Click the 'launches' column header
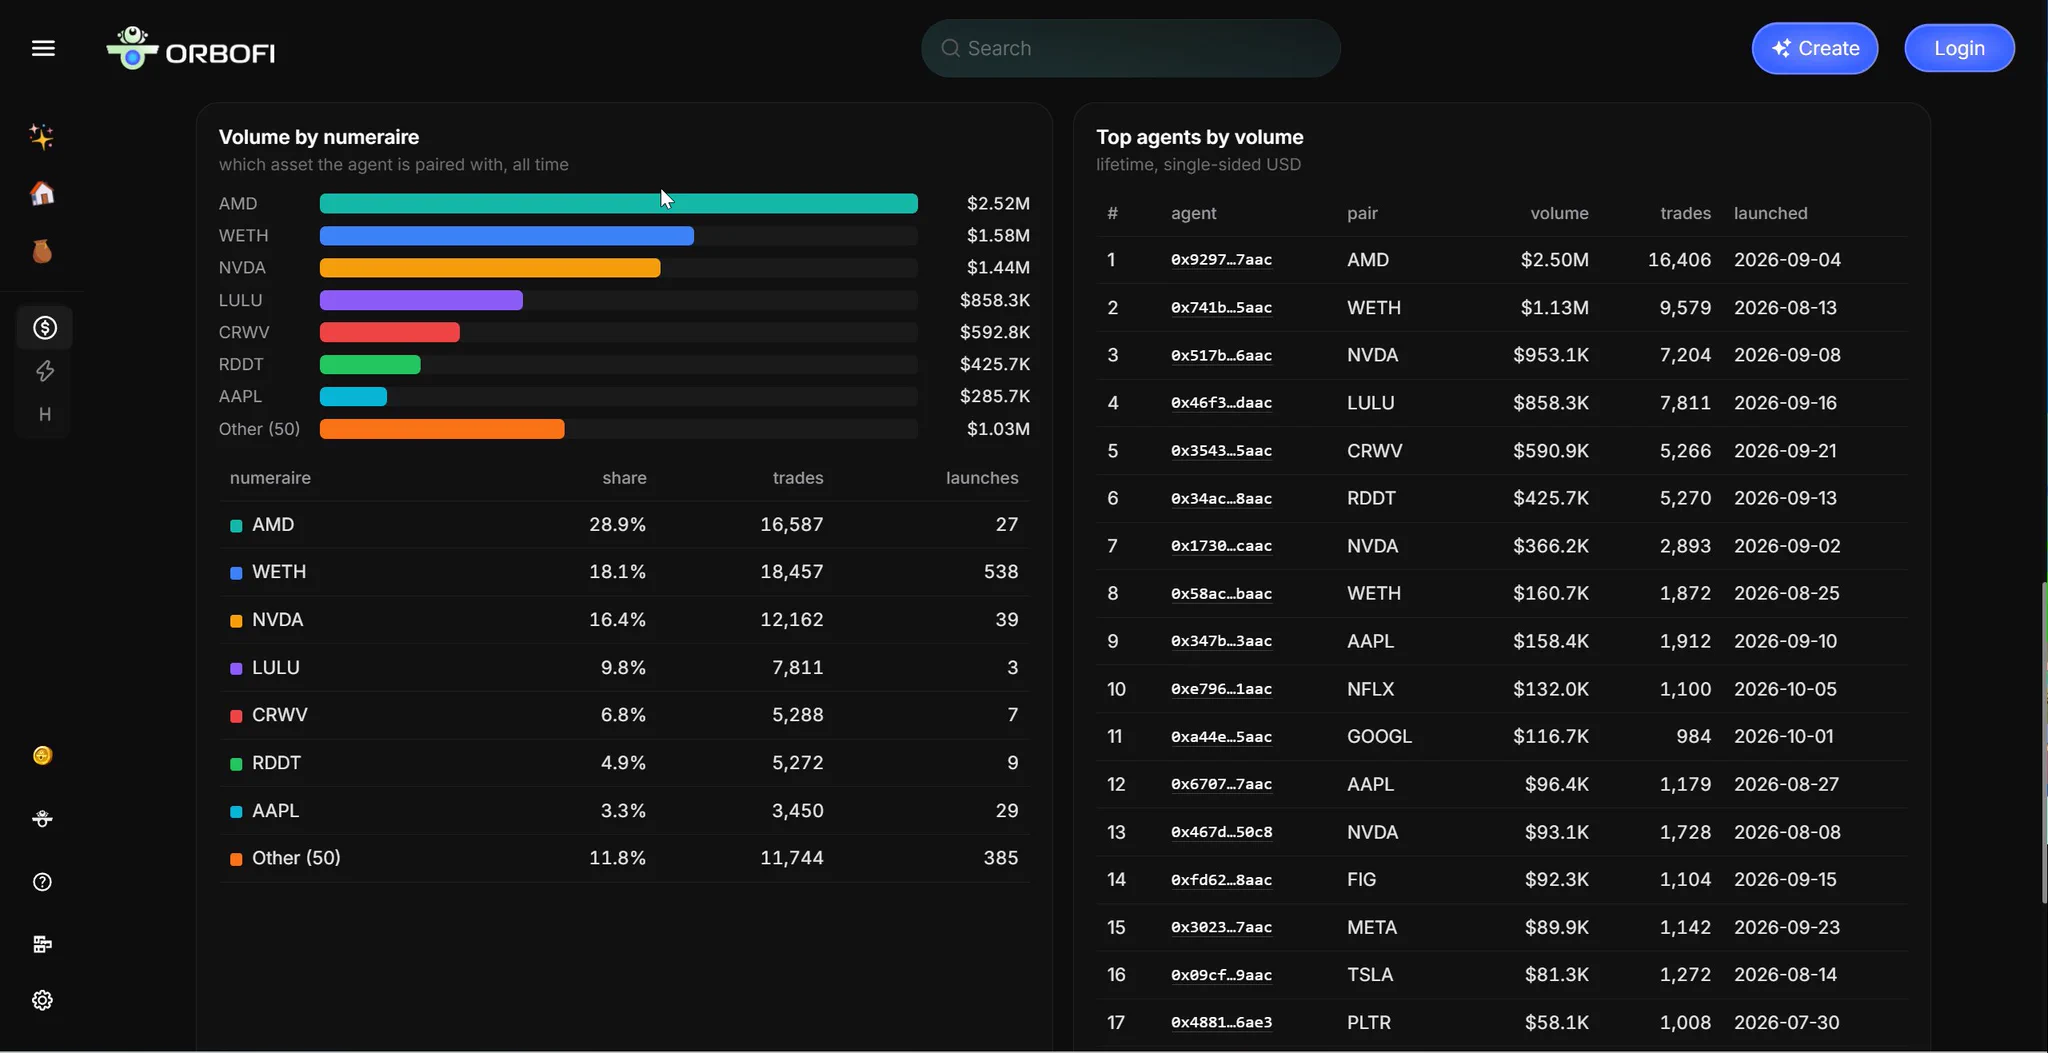 coord(982,478)
